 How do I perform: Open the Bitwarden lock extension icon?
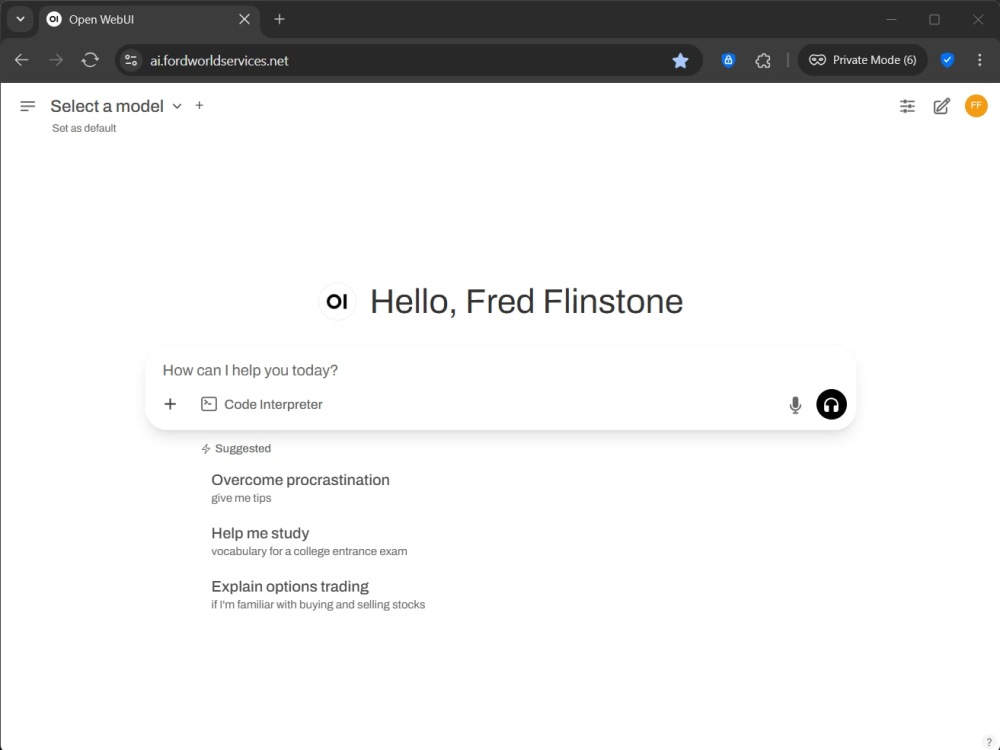pyautogui.click(x=728, y=60)
